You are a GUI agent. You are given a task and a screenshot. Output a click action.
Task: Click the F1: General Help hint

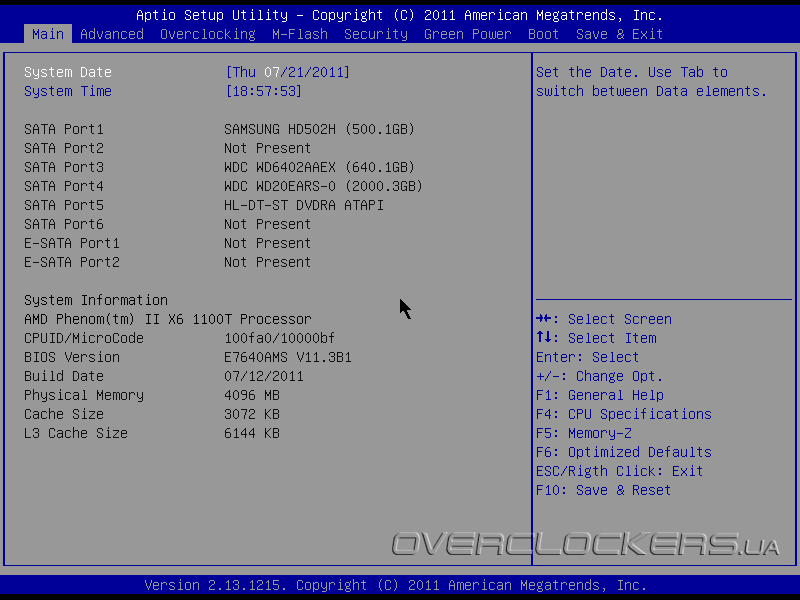[x=600, y=395]
